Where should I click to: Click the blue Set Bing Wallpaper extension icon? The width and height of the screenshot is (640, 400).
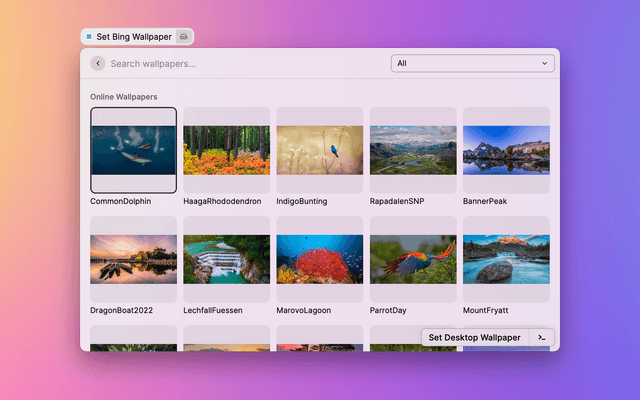(89, 36)
